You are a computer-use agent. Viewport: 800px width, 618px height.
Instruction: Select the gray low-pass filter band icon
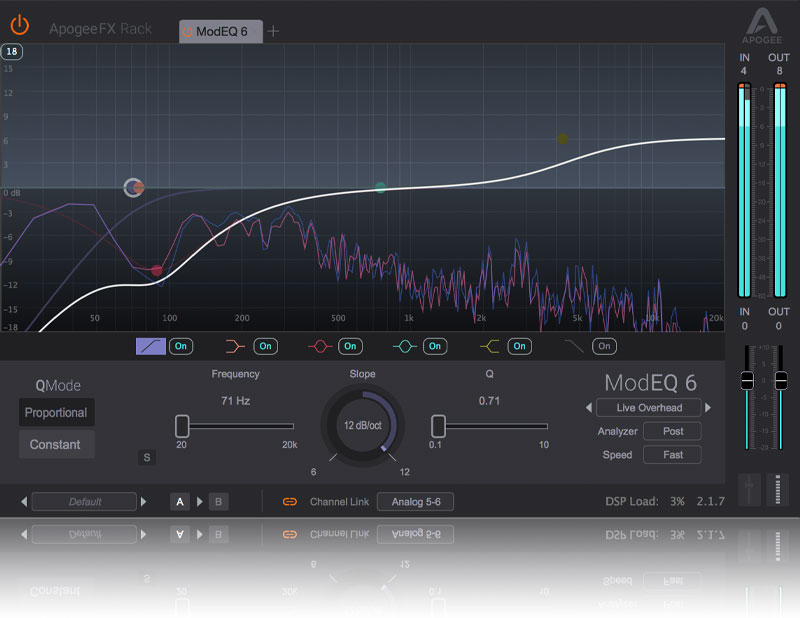[x=574, y=346]
